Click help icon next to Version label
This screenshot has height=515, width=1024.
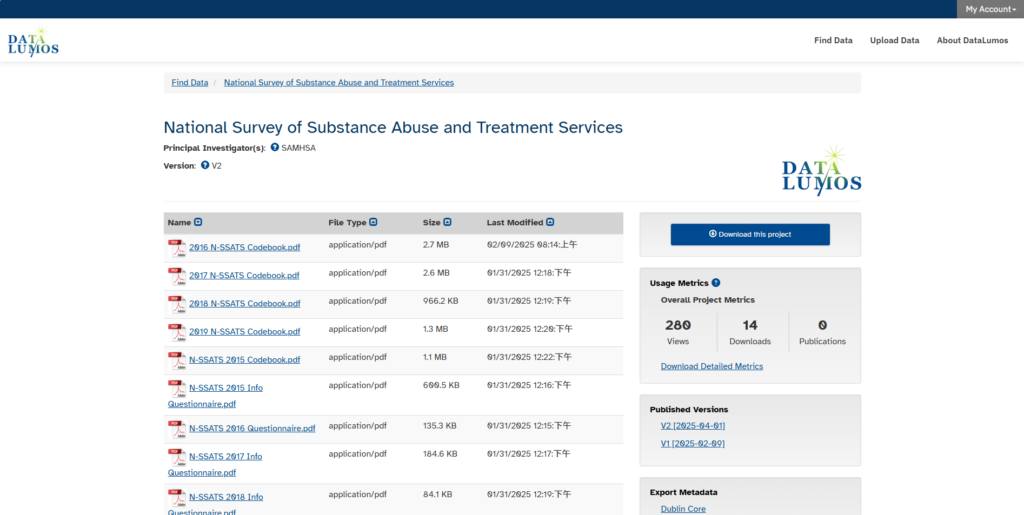coord(205,165)
